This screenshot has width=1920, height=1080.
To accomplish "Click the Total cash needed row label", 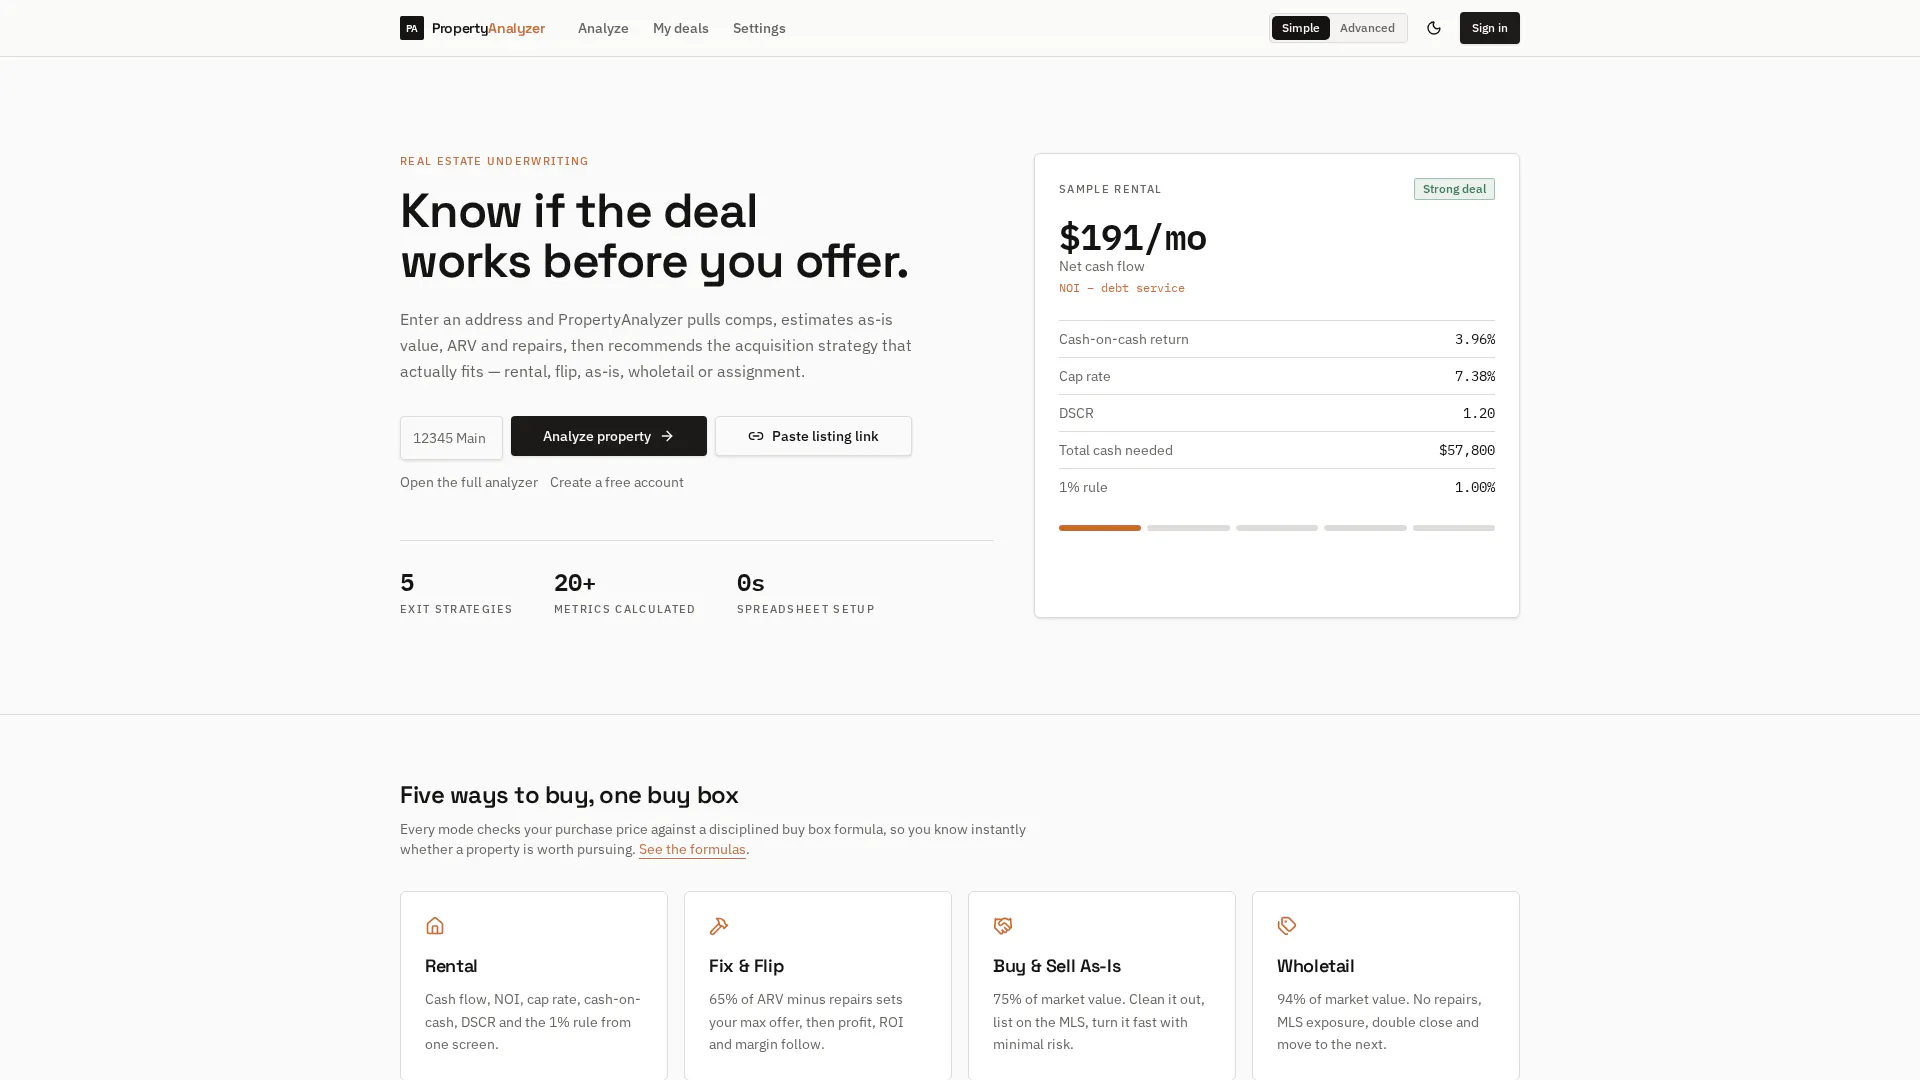I will pyautogui.click(x=1116, y=450).
